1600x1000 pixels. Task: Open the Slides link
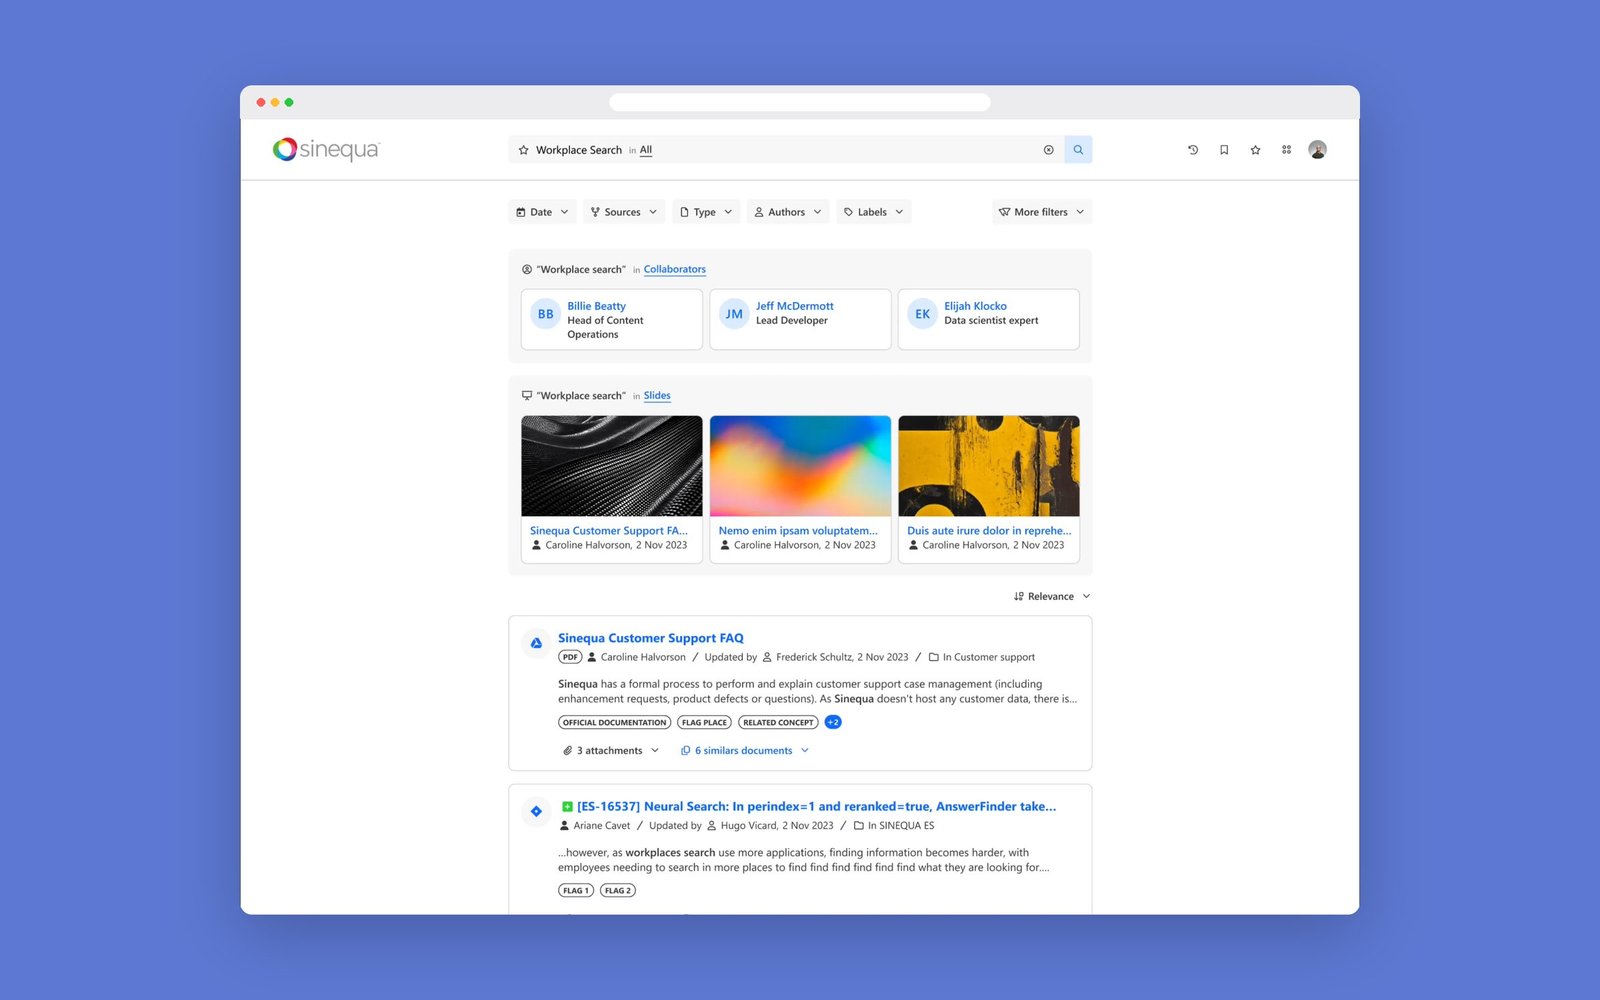(x=657, y=396)
